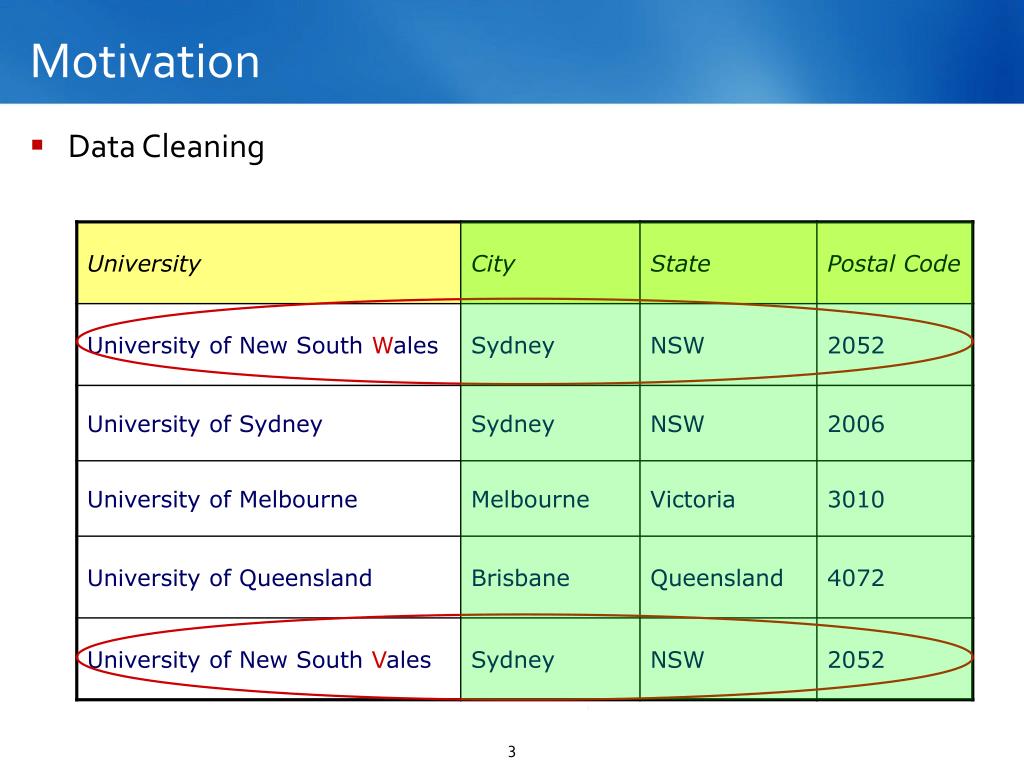Click the University column header
Viewport: 1024px width, 768px height.
coord(268,263)
